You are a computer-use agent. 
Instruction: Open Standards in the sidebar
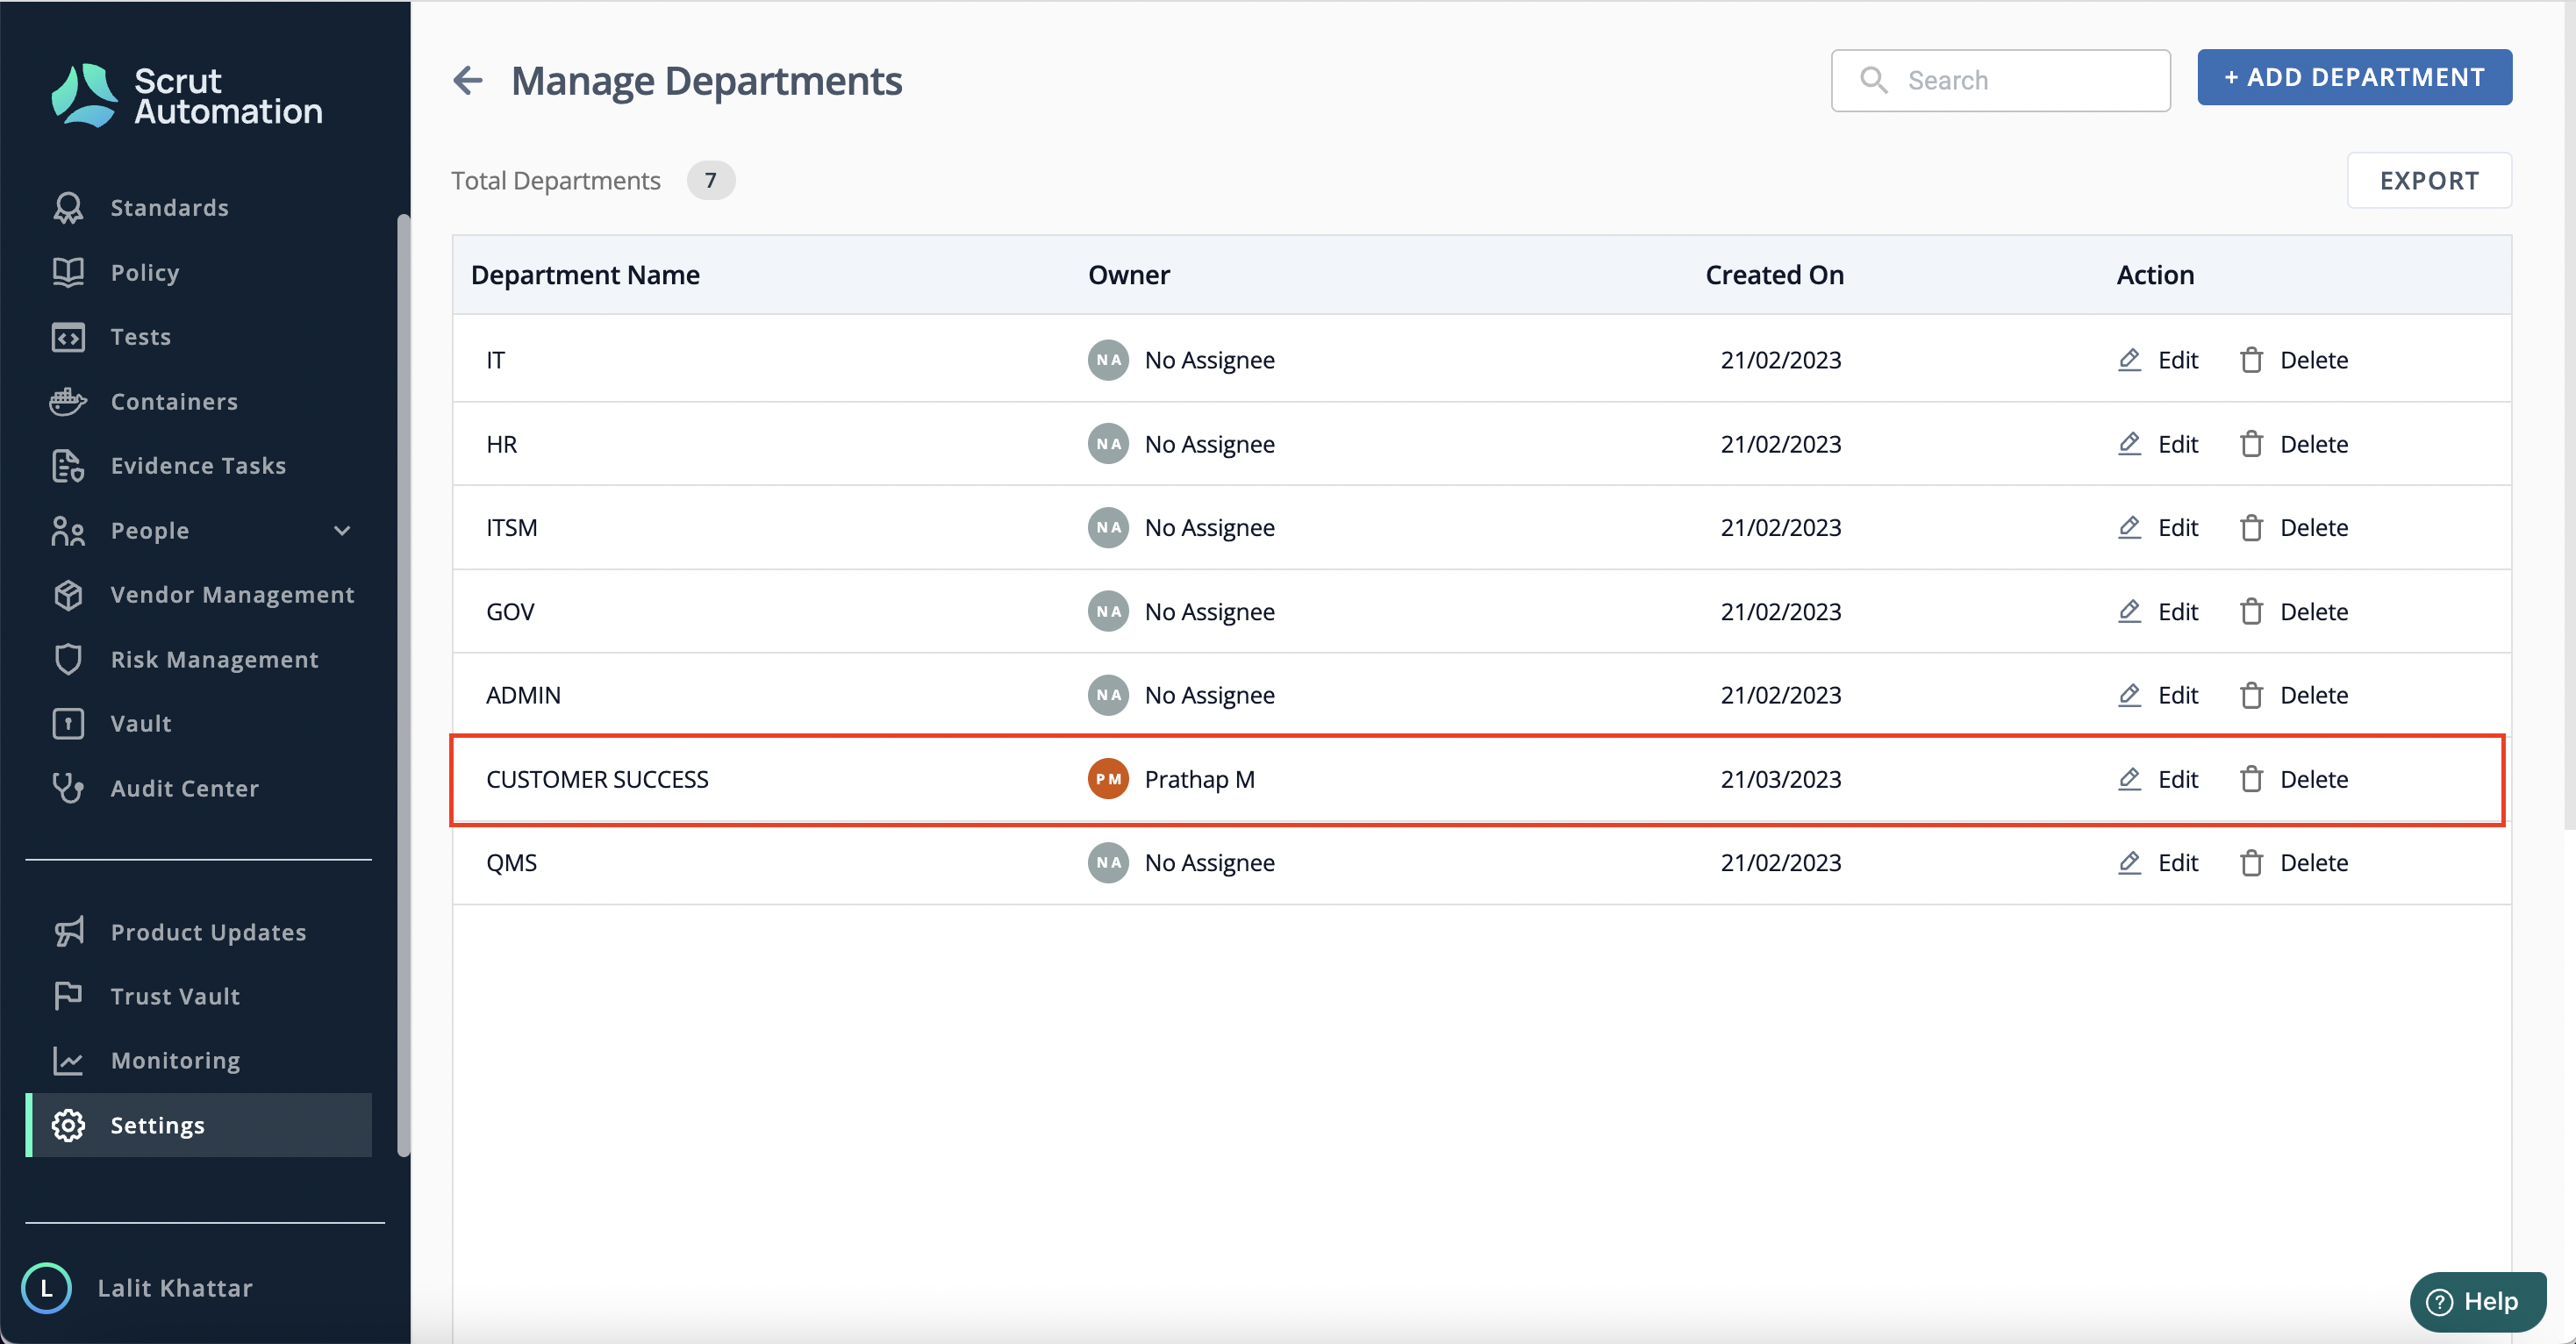(169, 207)
